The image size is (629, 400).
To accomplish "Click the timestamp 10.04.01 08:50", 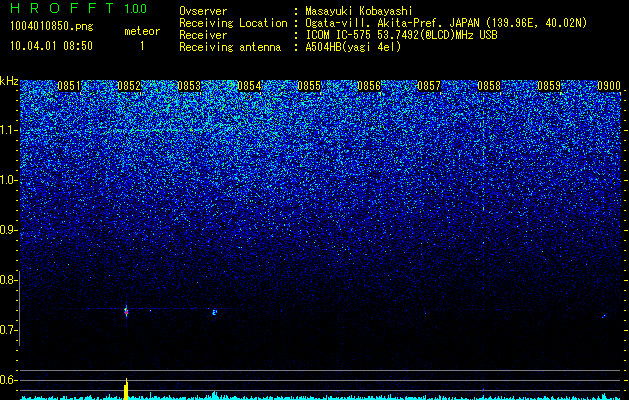I will (x=51, y=46).
